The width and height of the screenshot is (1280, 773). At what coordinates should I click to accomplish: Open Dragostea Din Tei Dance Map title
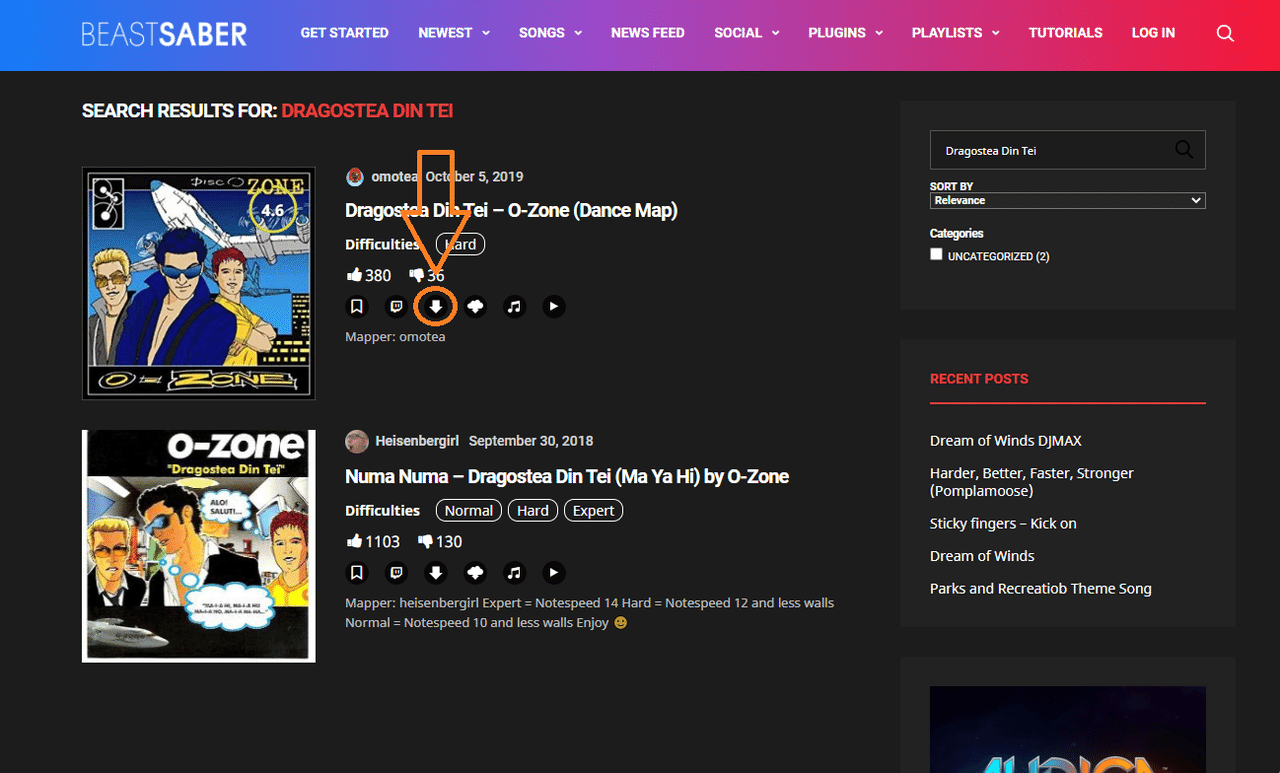[x=511, y=210]
